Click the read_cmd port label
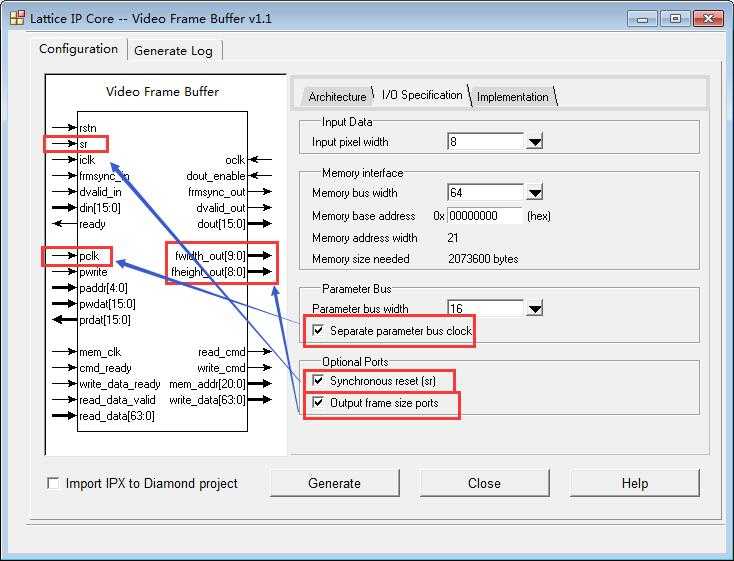The image size is (734, 561). click(222, 352)
